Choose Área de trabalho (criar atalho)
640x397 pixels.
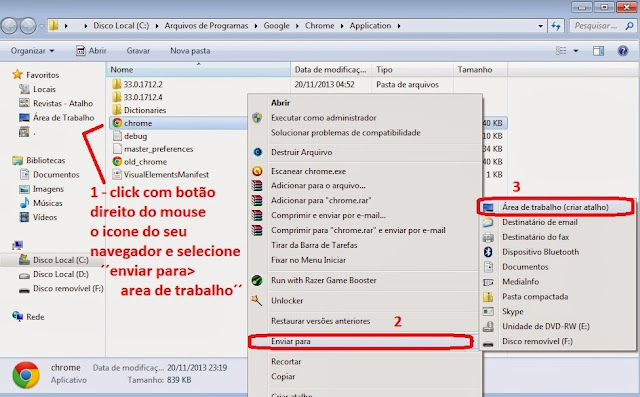[557, 207]
